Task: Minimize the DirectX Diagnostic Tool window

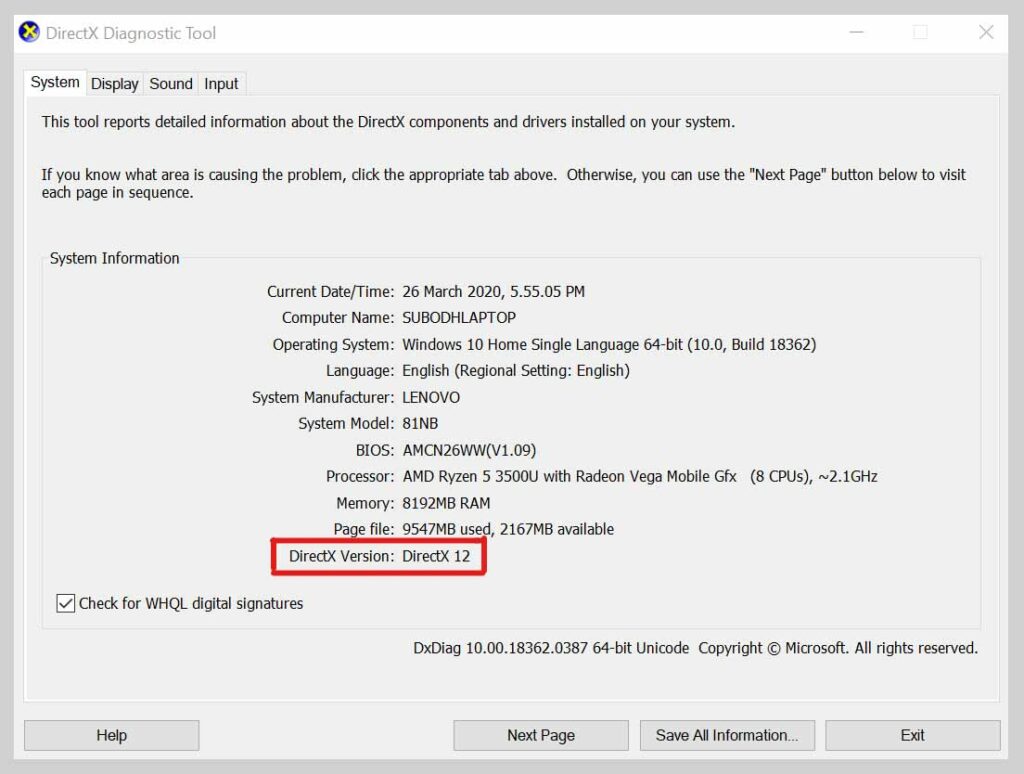Action: (855, 32)
